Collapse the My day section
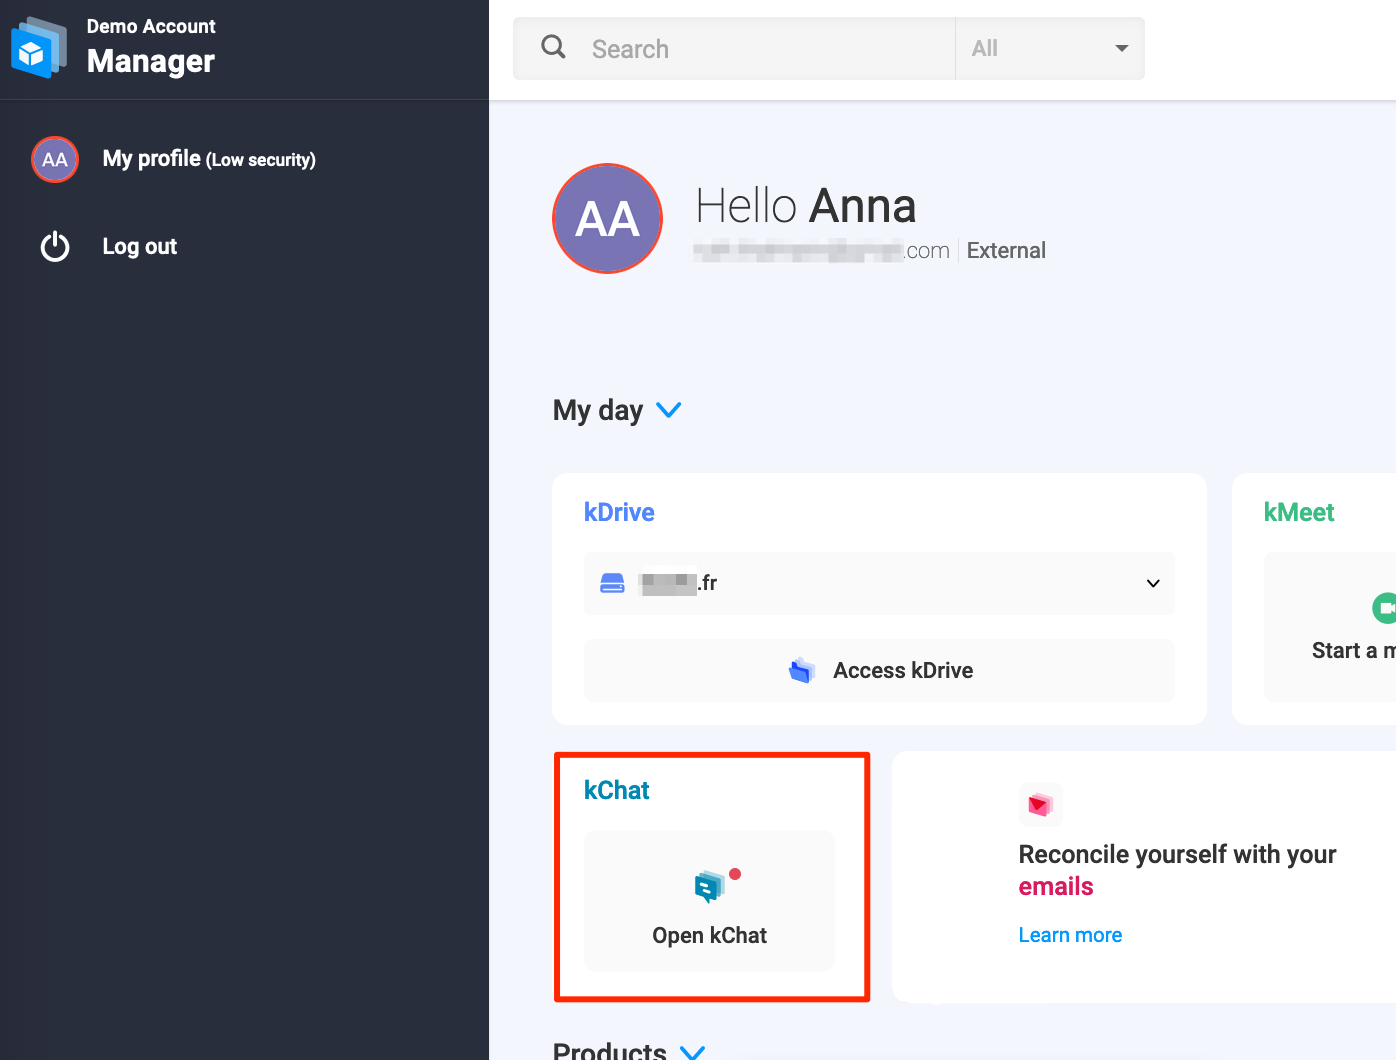 click(669, 410)
